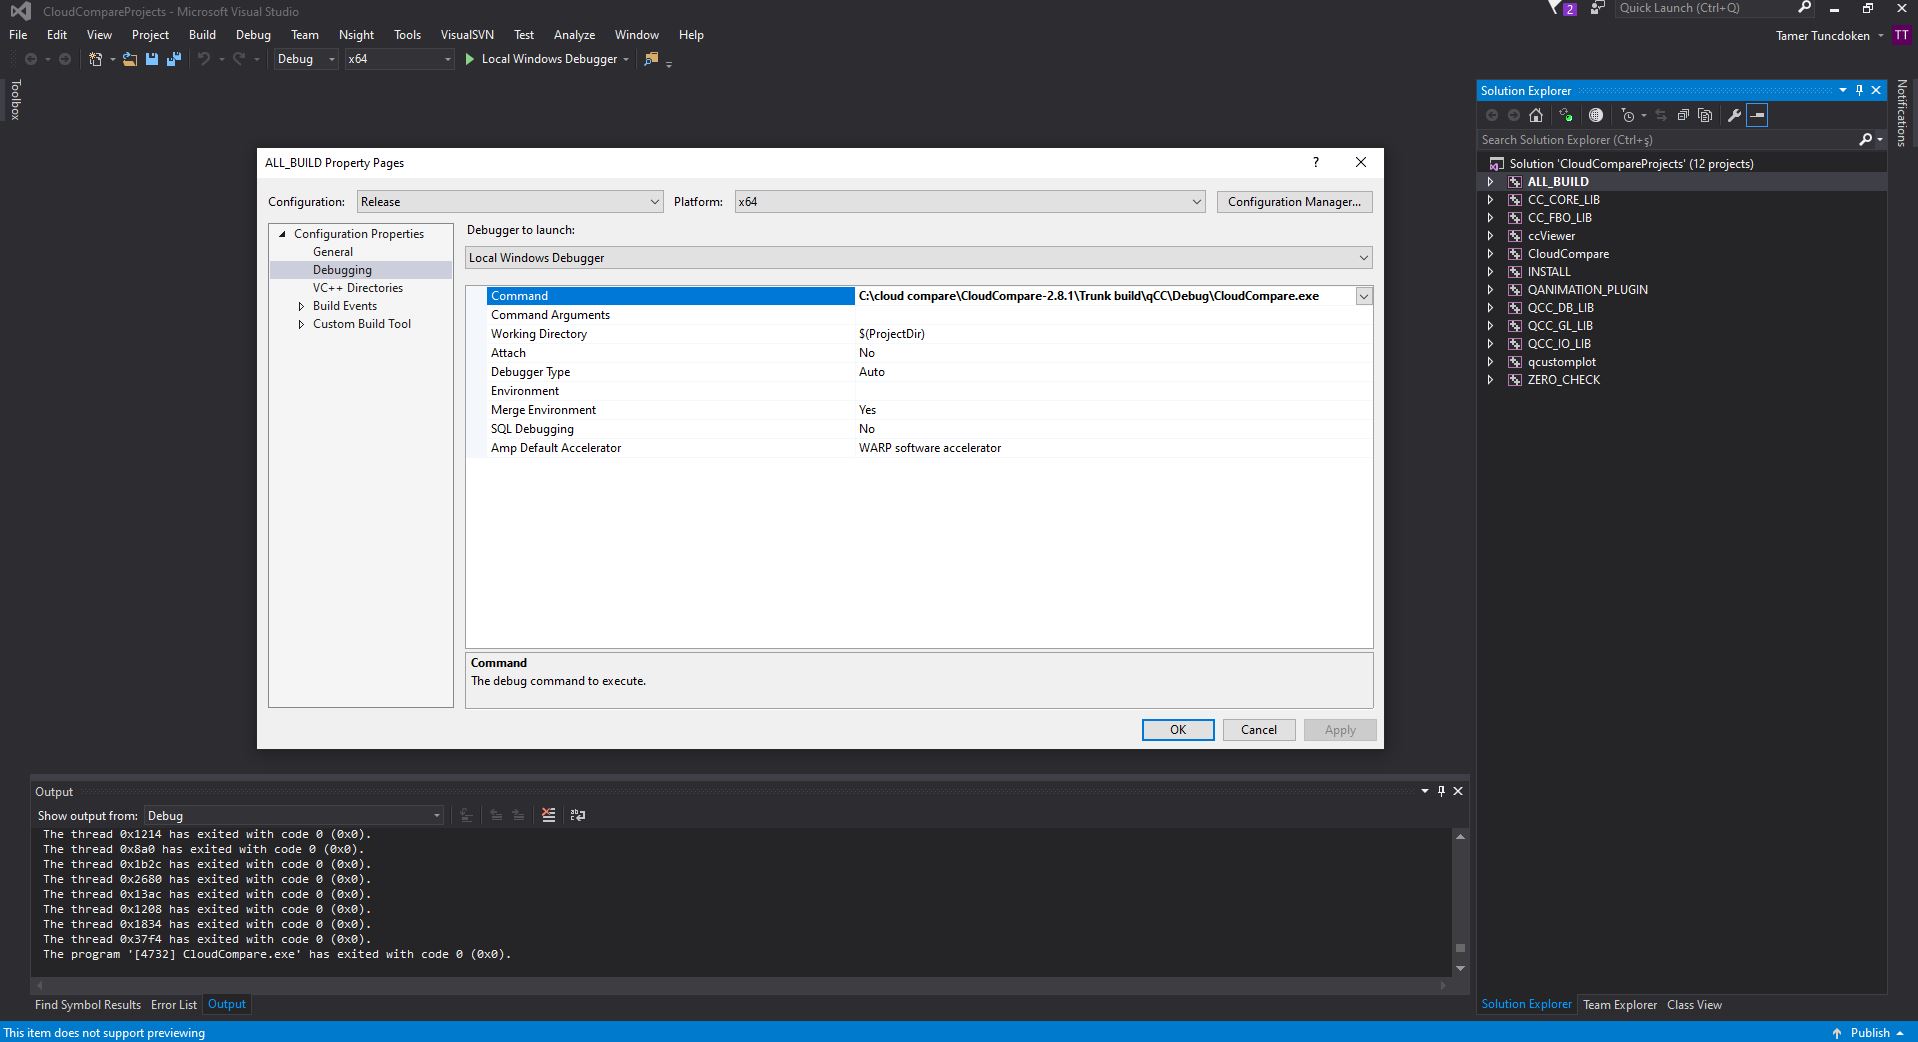The height and width of the screenshot is (1042, 1918).
Task: Click the Save single floppy icon
Action: click(152, 59)
